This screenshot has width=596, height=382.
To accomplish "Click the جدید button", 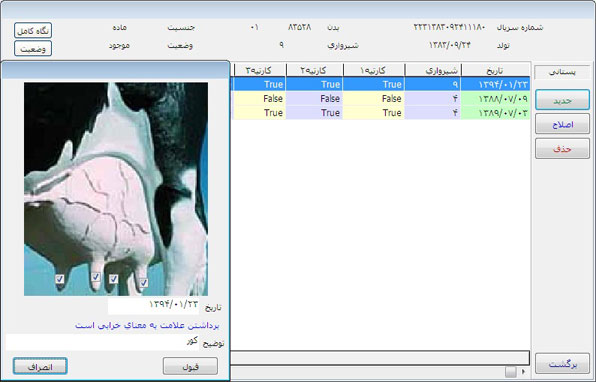I will pyautogui.click(x=563, y=100).
